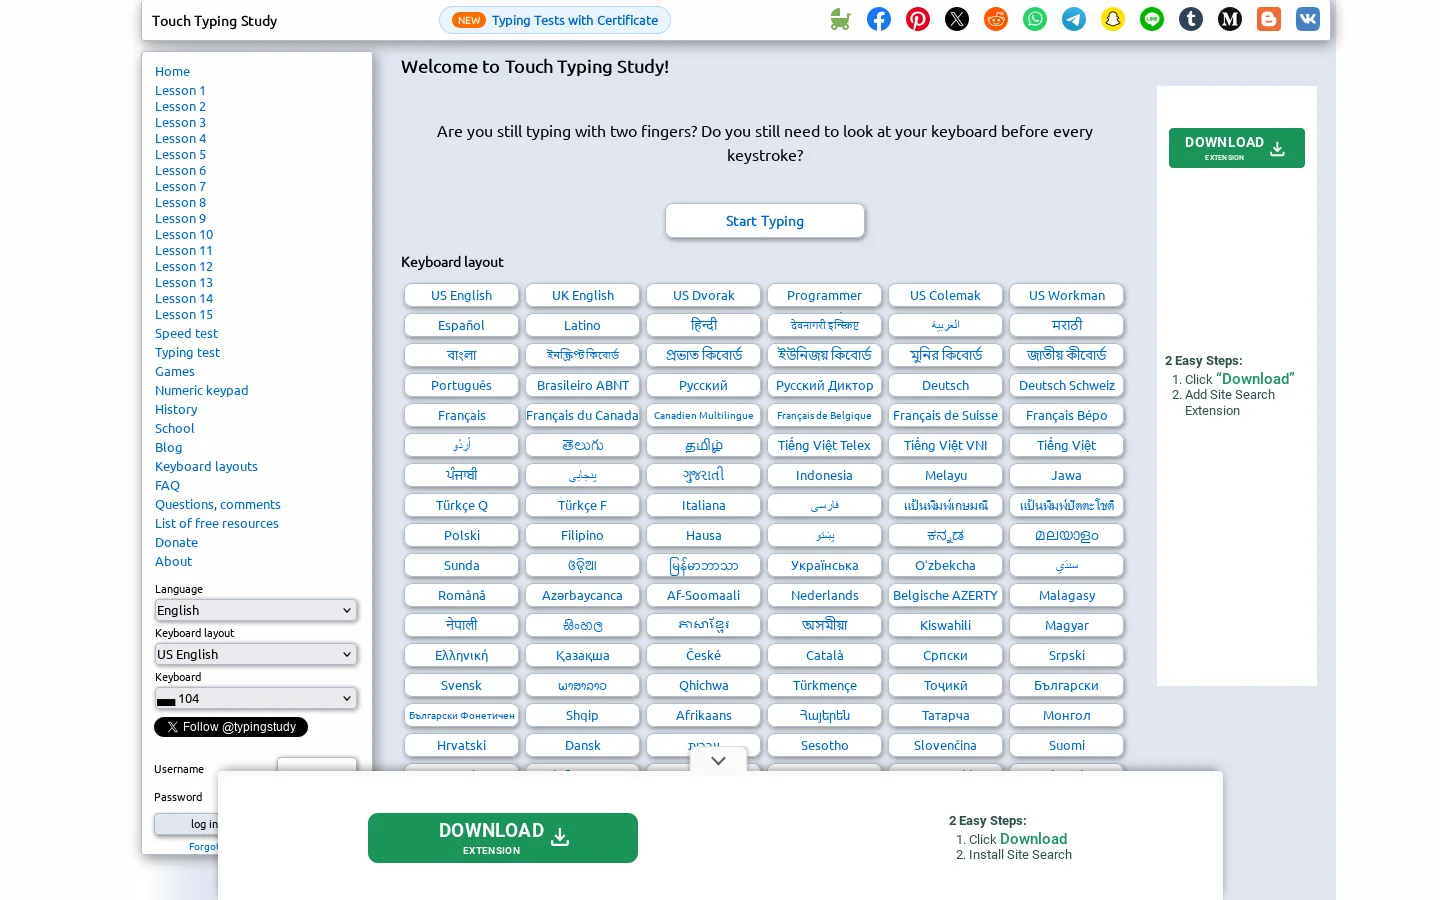Select the Italiana layout
This screenshot has height=900, width=1440.
(703, 505)
